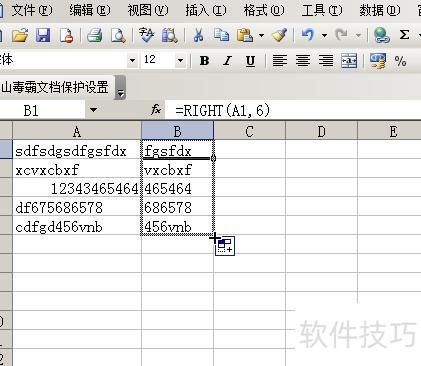Open the 编辑(E) menu
The height and width of the screenshot is (366, 421).
click(x=90, y=10)
